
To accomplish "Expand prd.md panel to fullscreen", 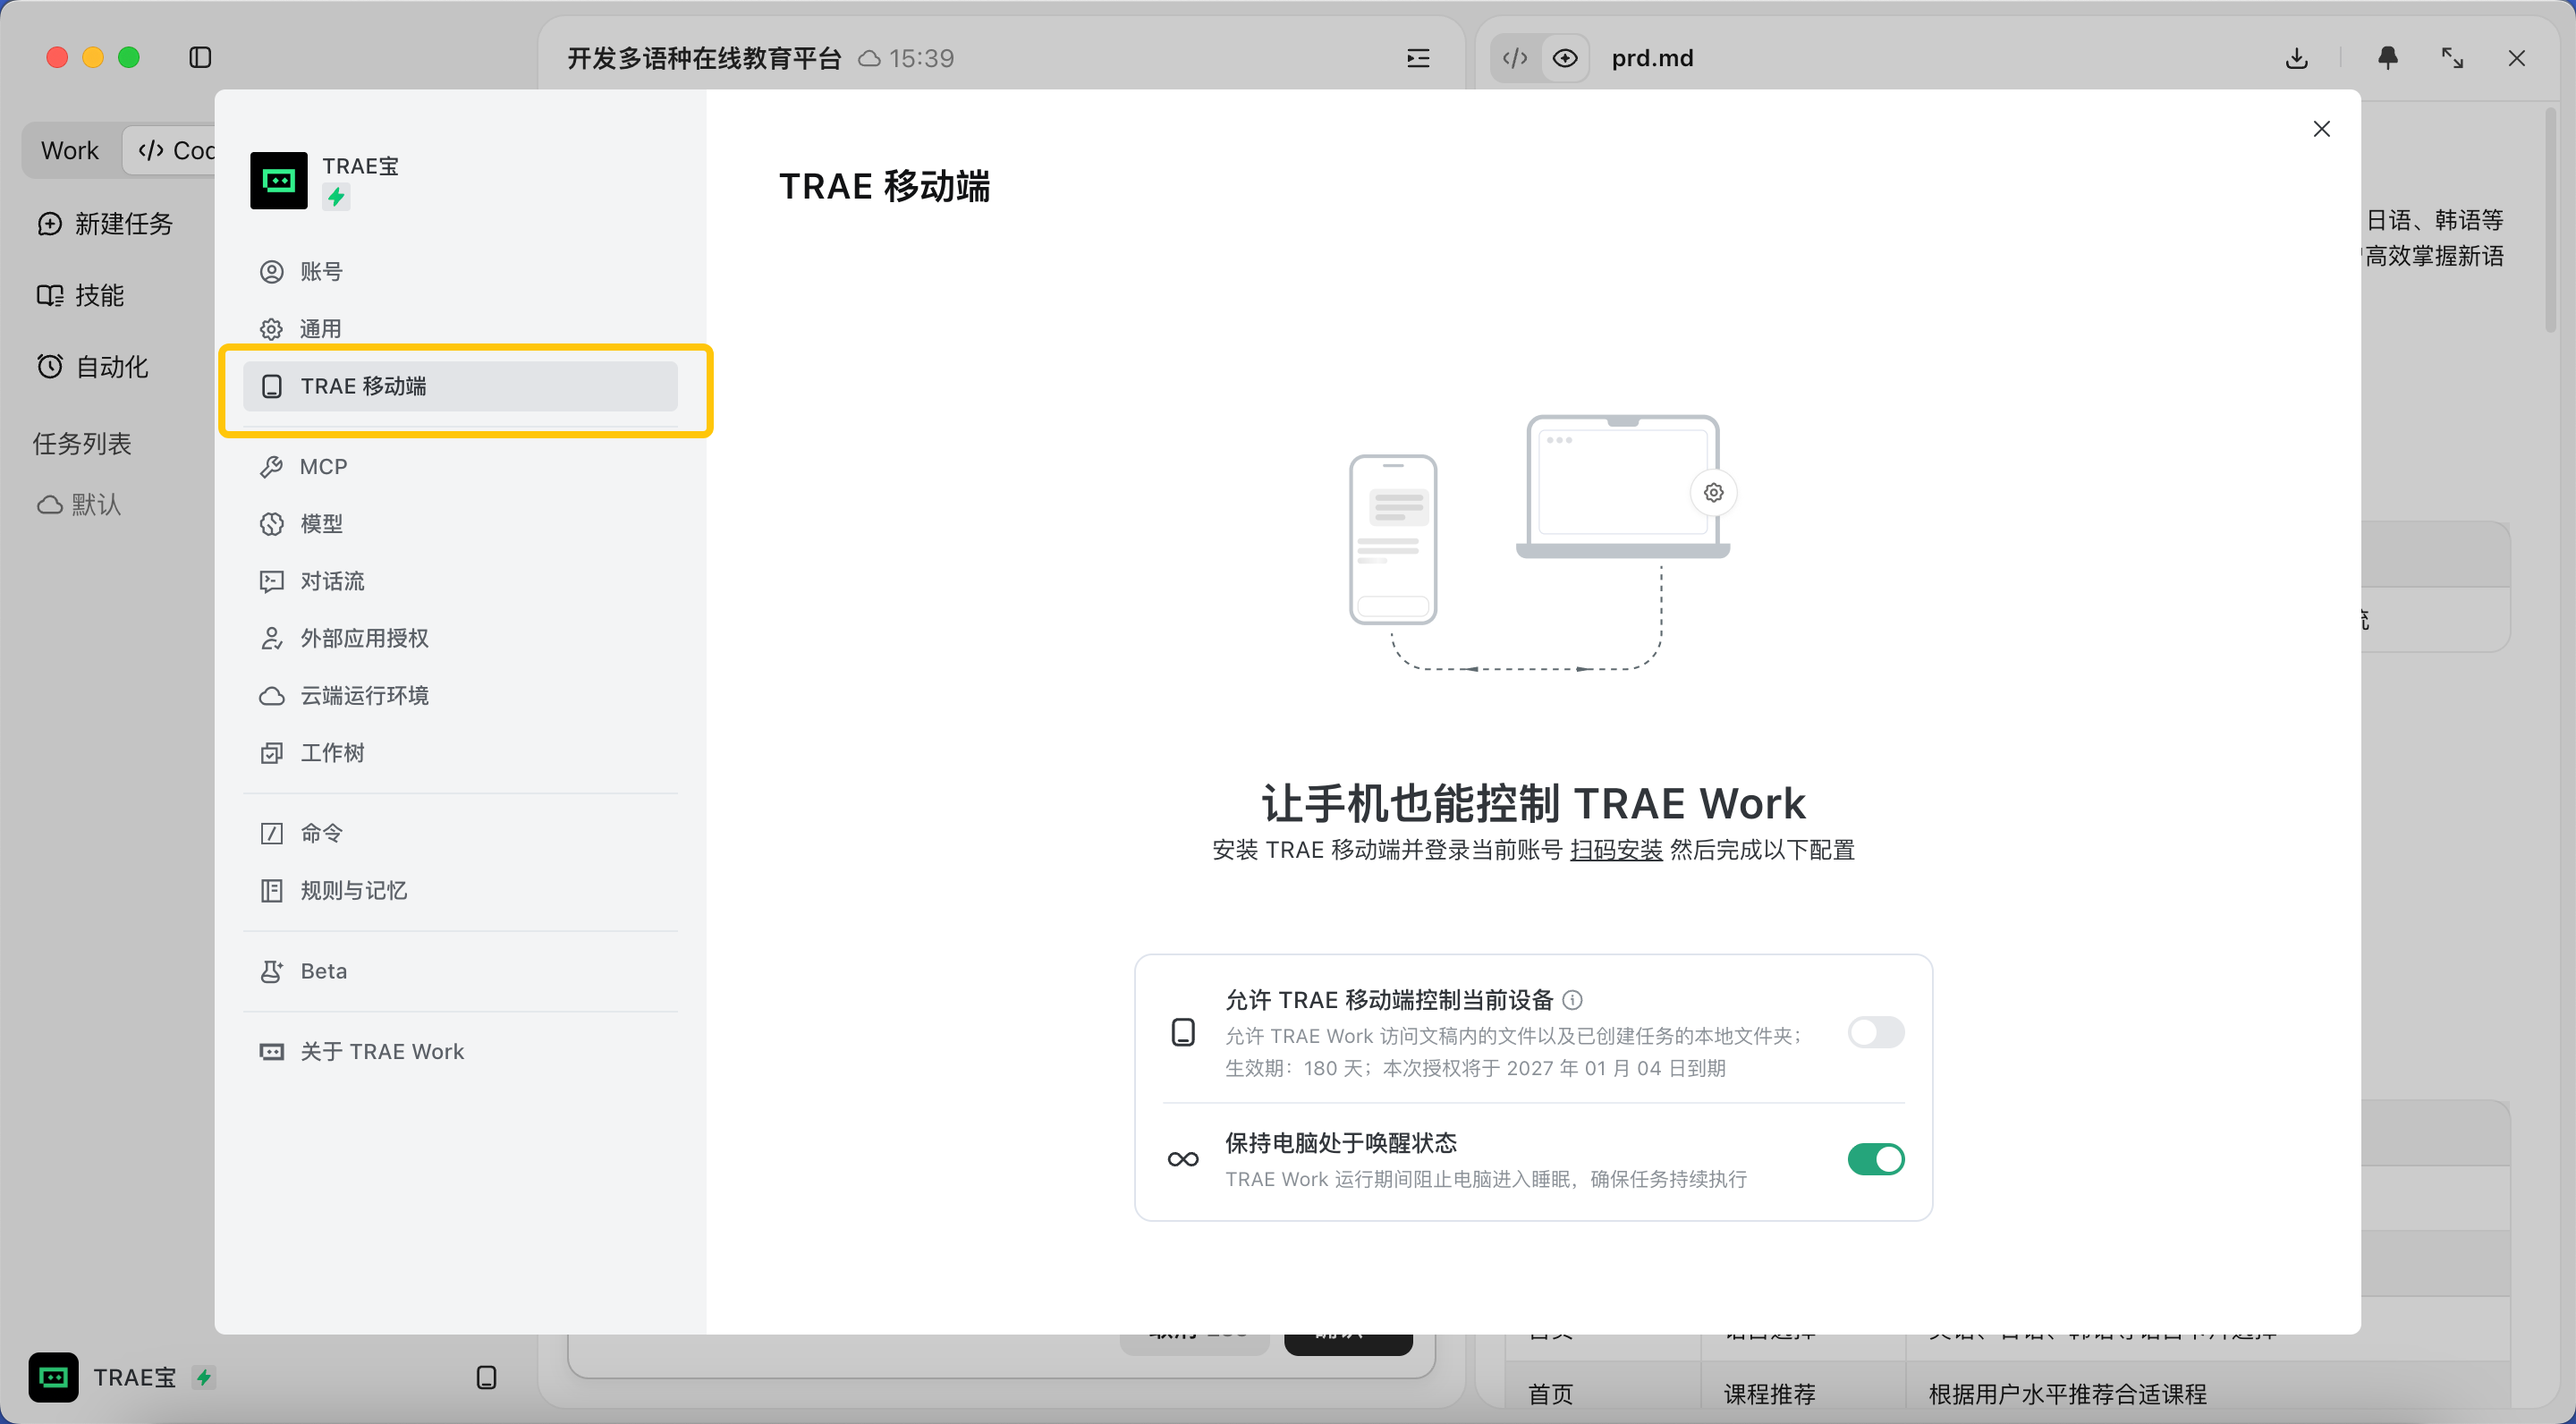I will tap(2452, 58).
